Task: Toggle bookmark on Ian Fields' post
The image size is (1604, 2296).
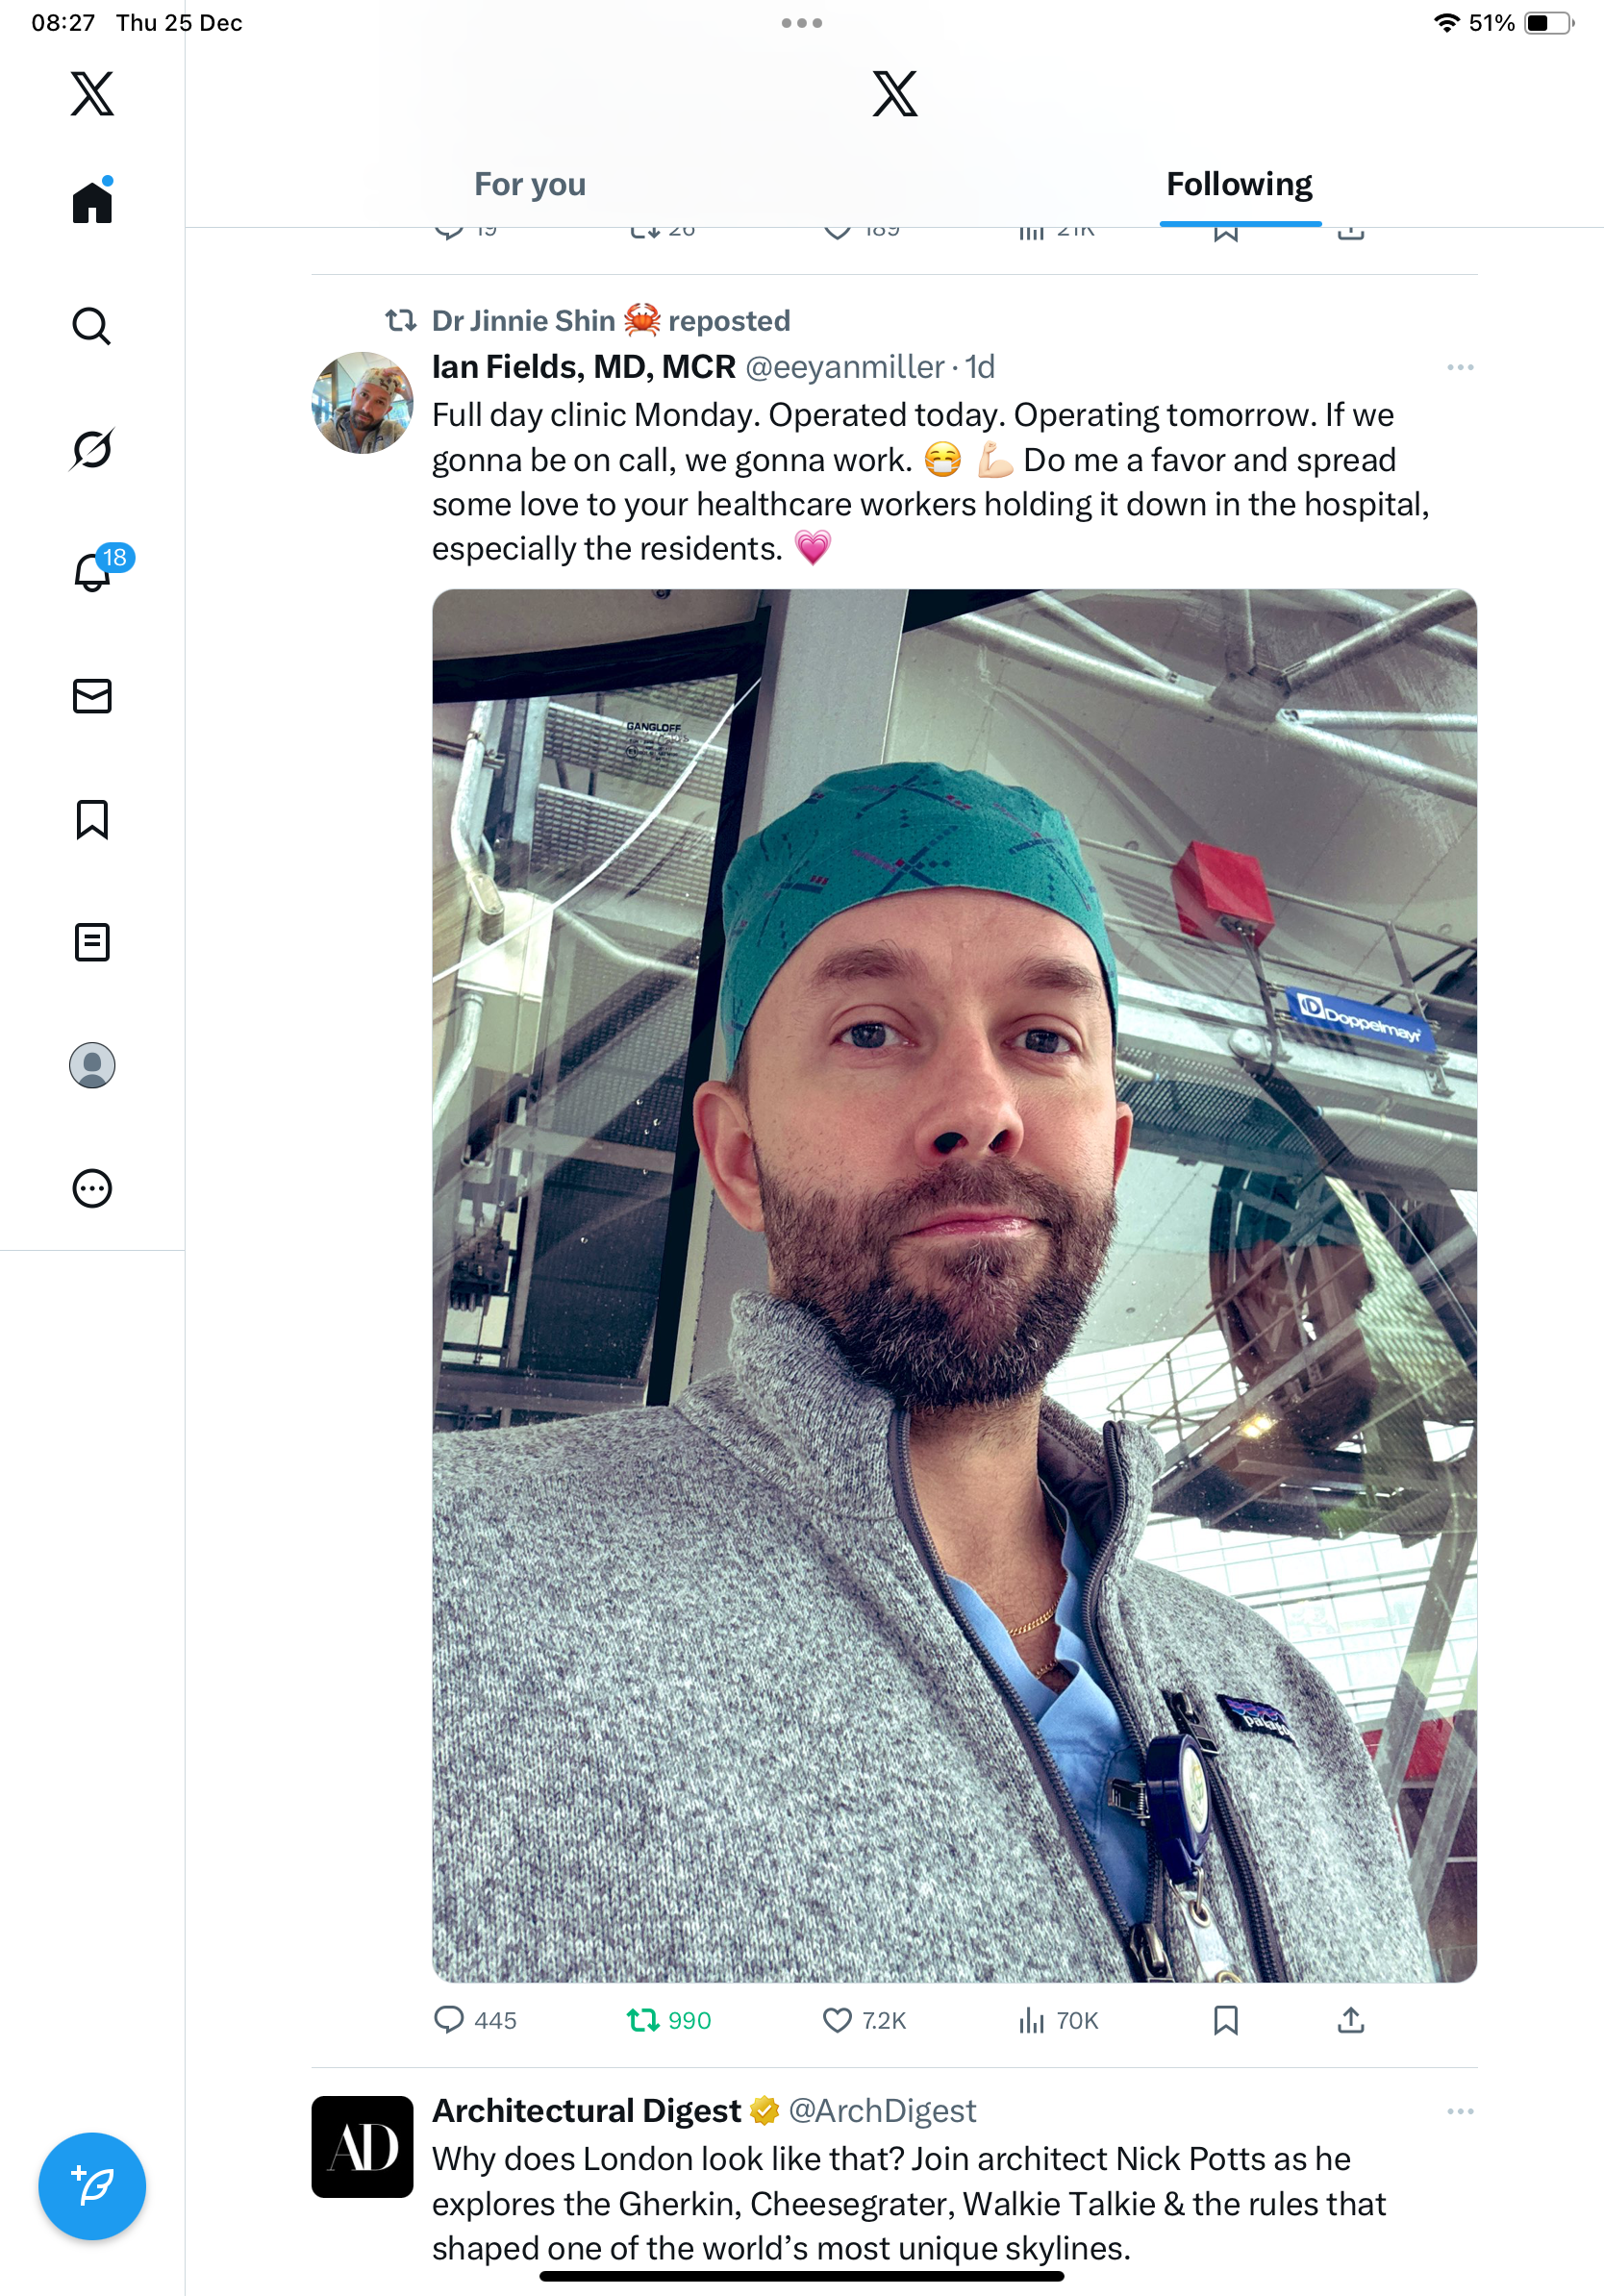Action: tap(1225, 2020)
